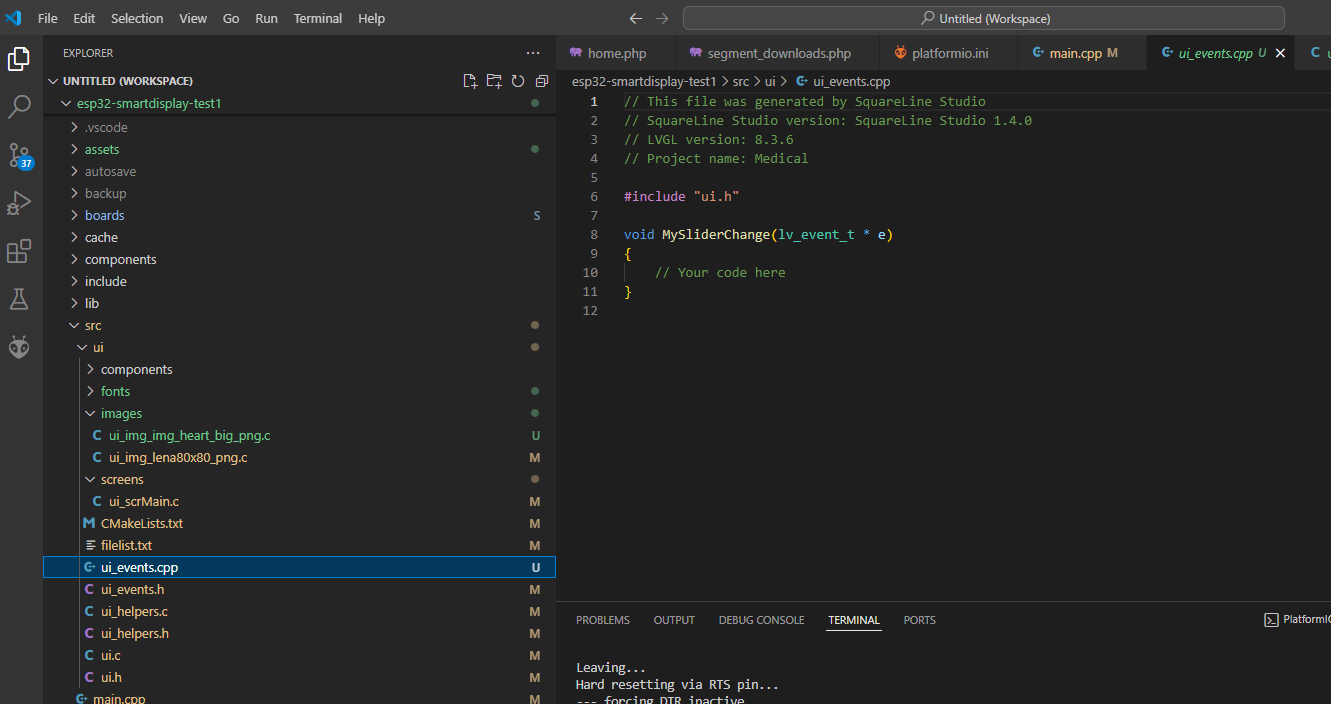The image size is (1331, 704).
Task: Click ui_events.cpp in the breadcrumb
Action: pos(851,81)
